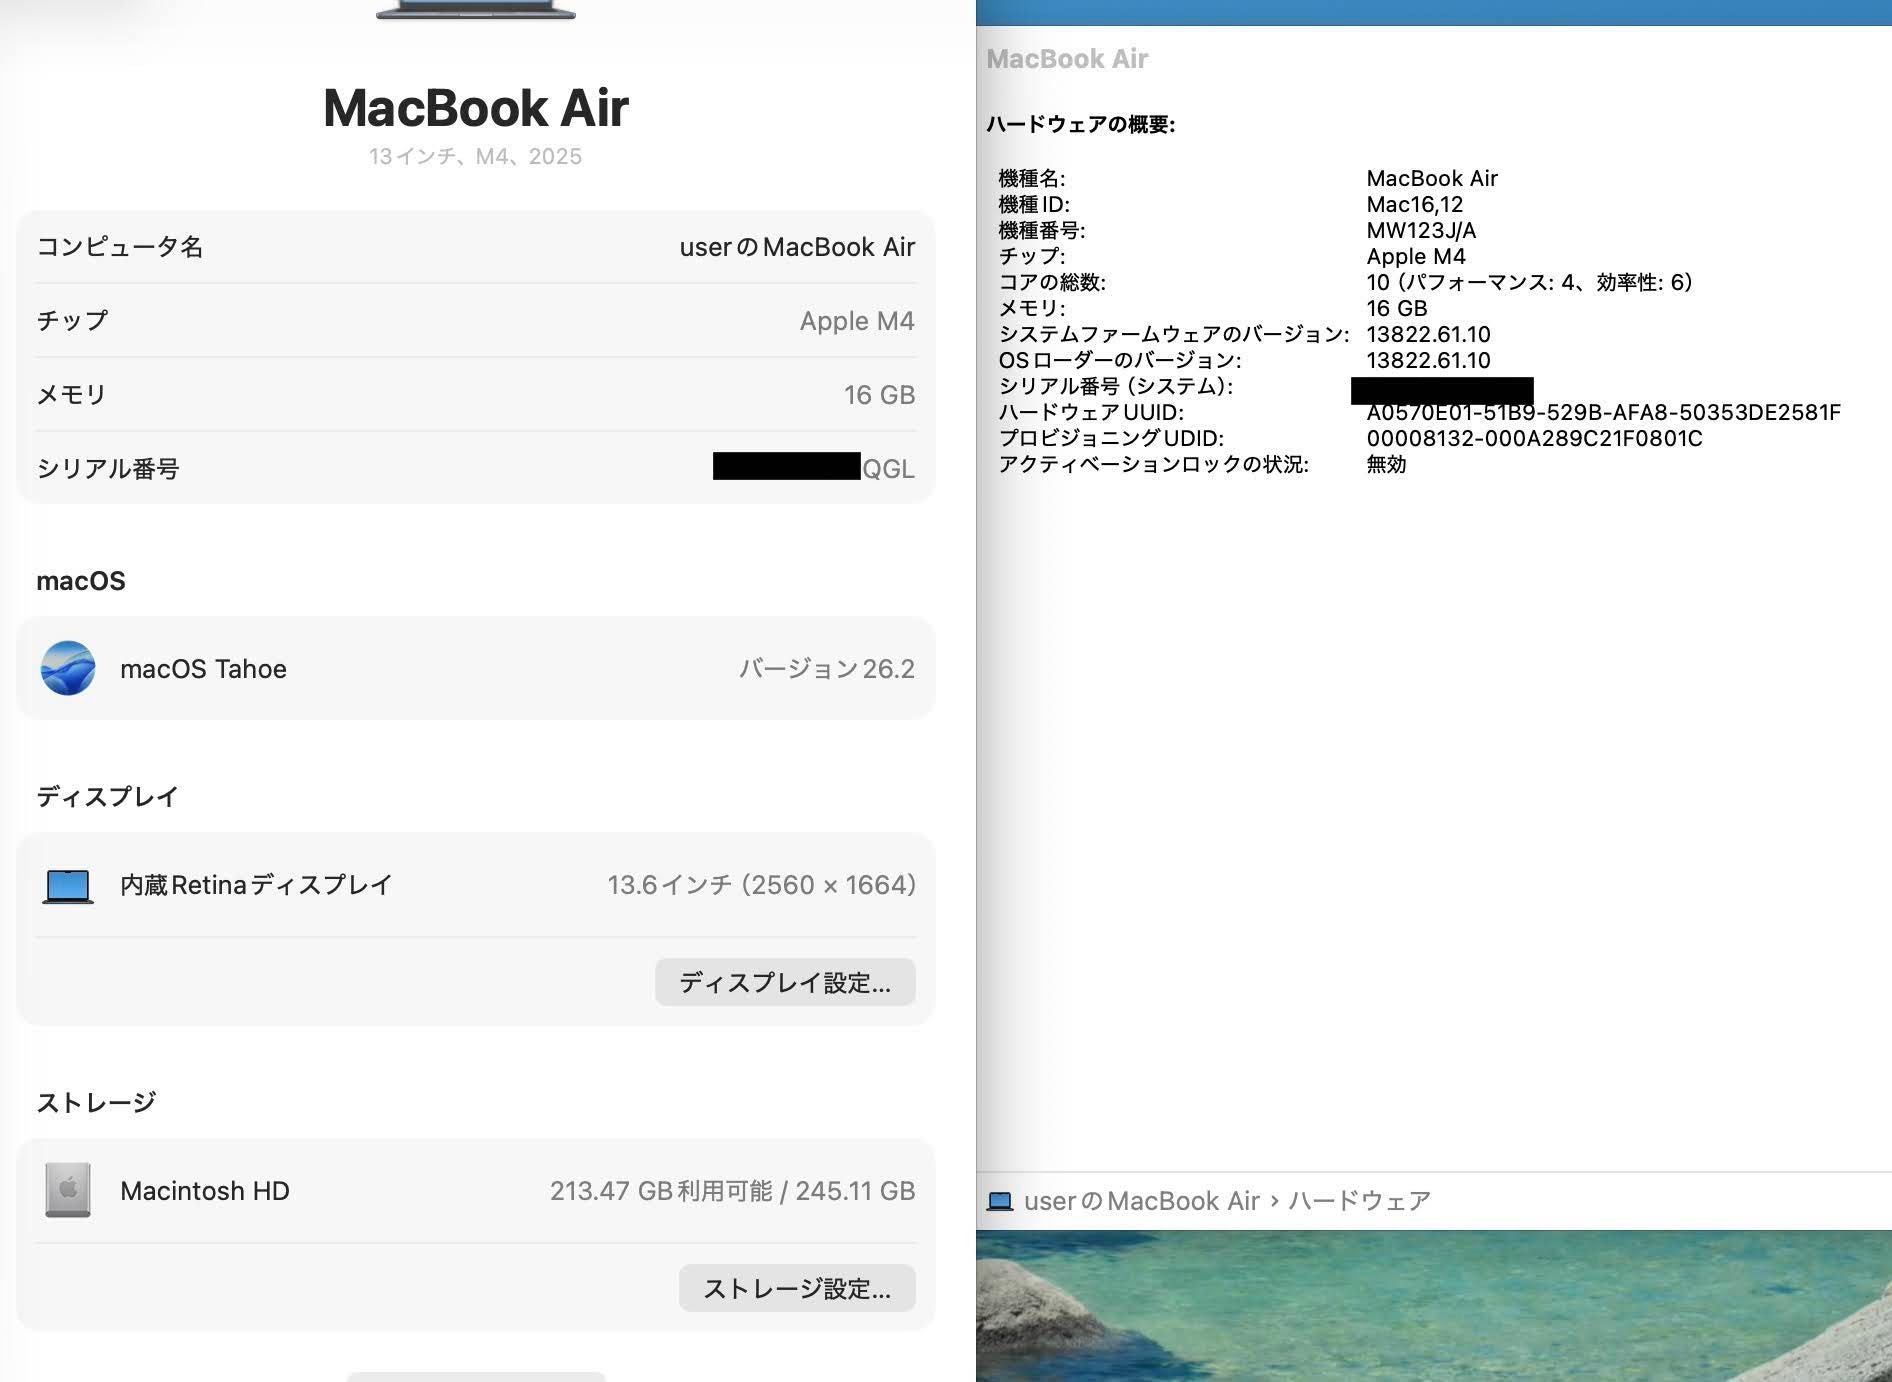Click the macOS Tahoe icon
1892x1382 pixels.
(68, 668)
